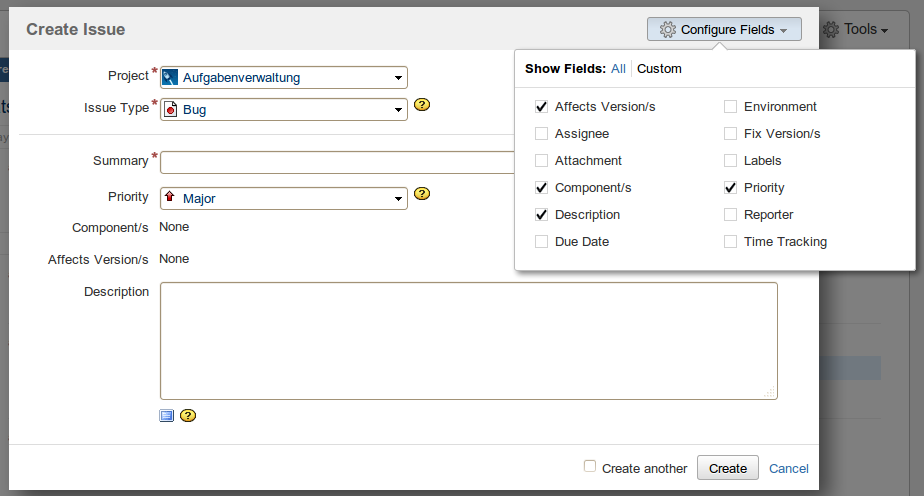Viewport: 924px width, 496px height.
Task: Click the help icon beside Priority
Action: [422, 194]
